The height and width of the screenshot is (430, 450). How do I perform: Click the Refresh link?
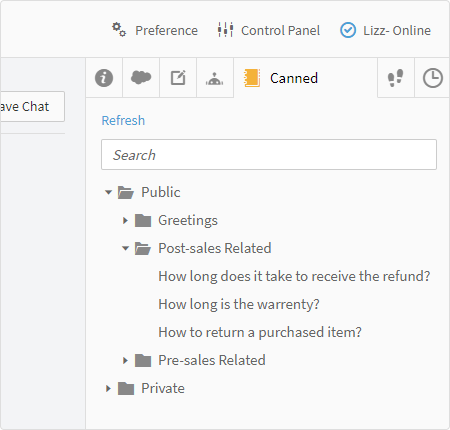123,120
